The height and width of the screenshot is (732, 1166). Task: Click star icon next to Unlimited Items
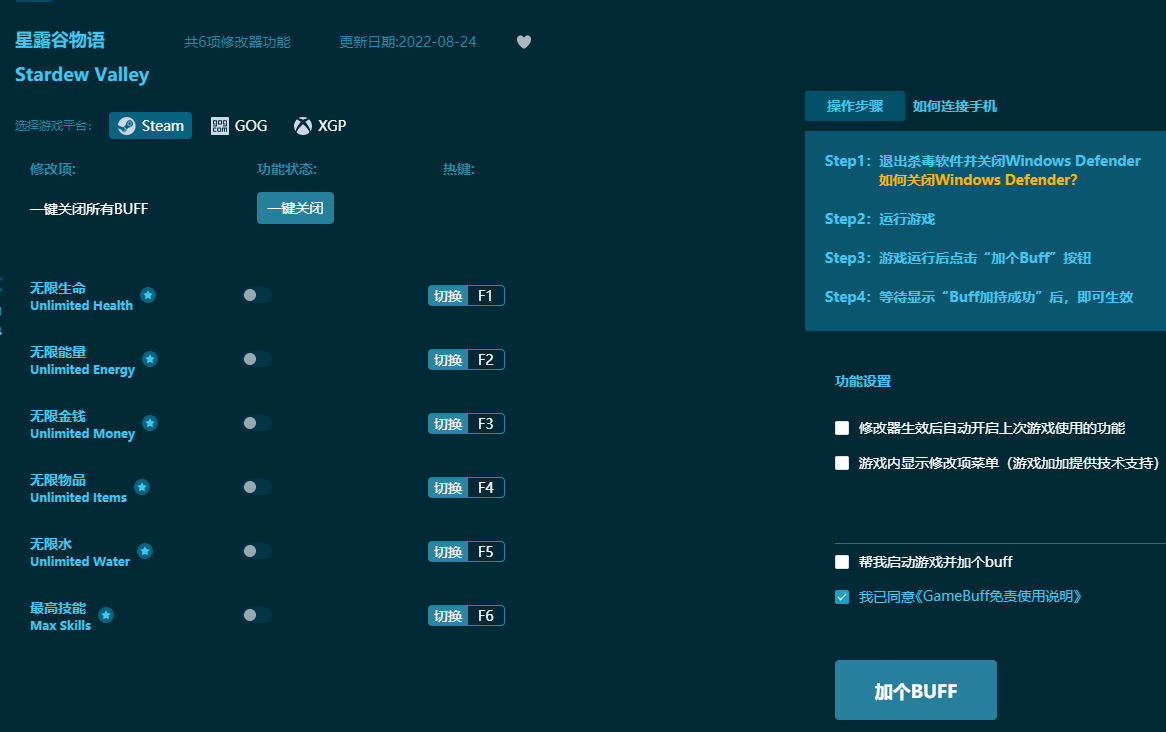(142, 487)
